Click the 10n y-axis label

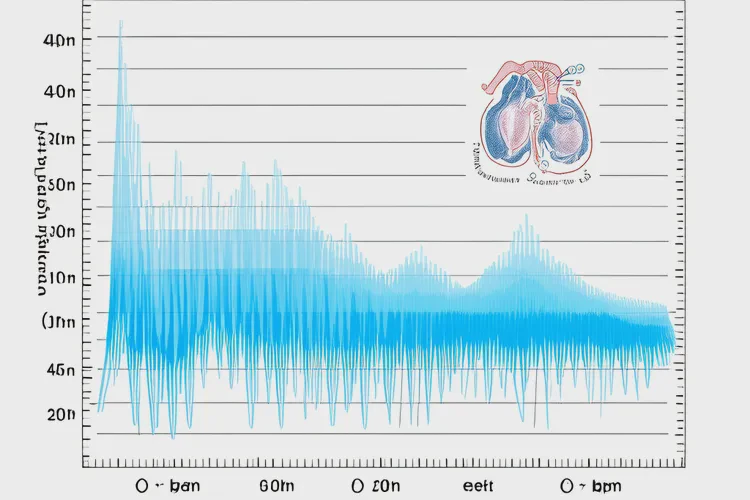pos(61,277)
